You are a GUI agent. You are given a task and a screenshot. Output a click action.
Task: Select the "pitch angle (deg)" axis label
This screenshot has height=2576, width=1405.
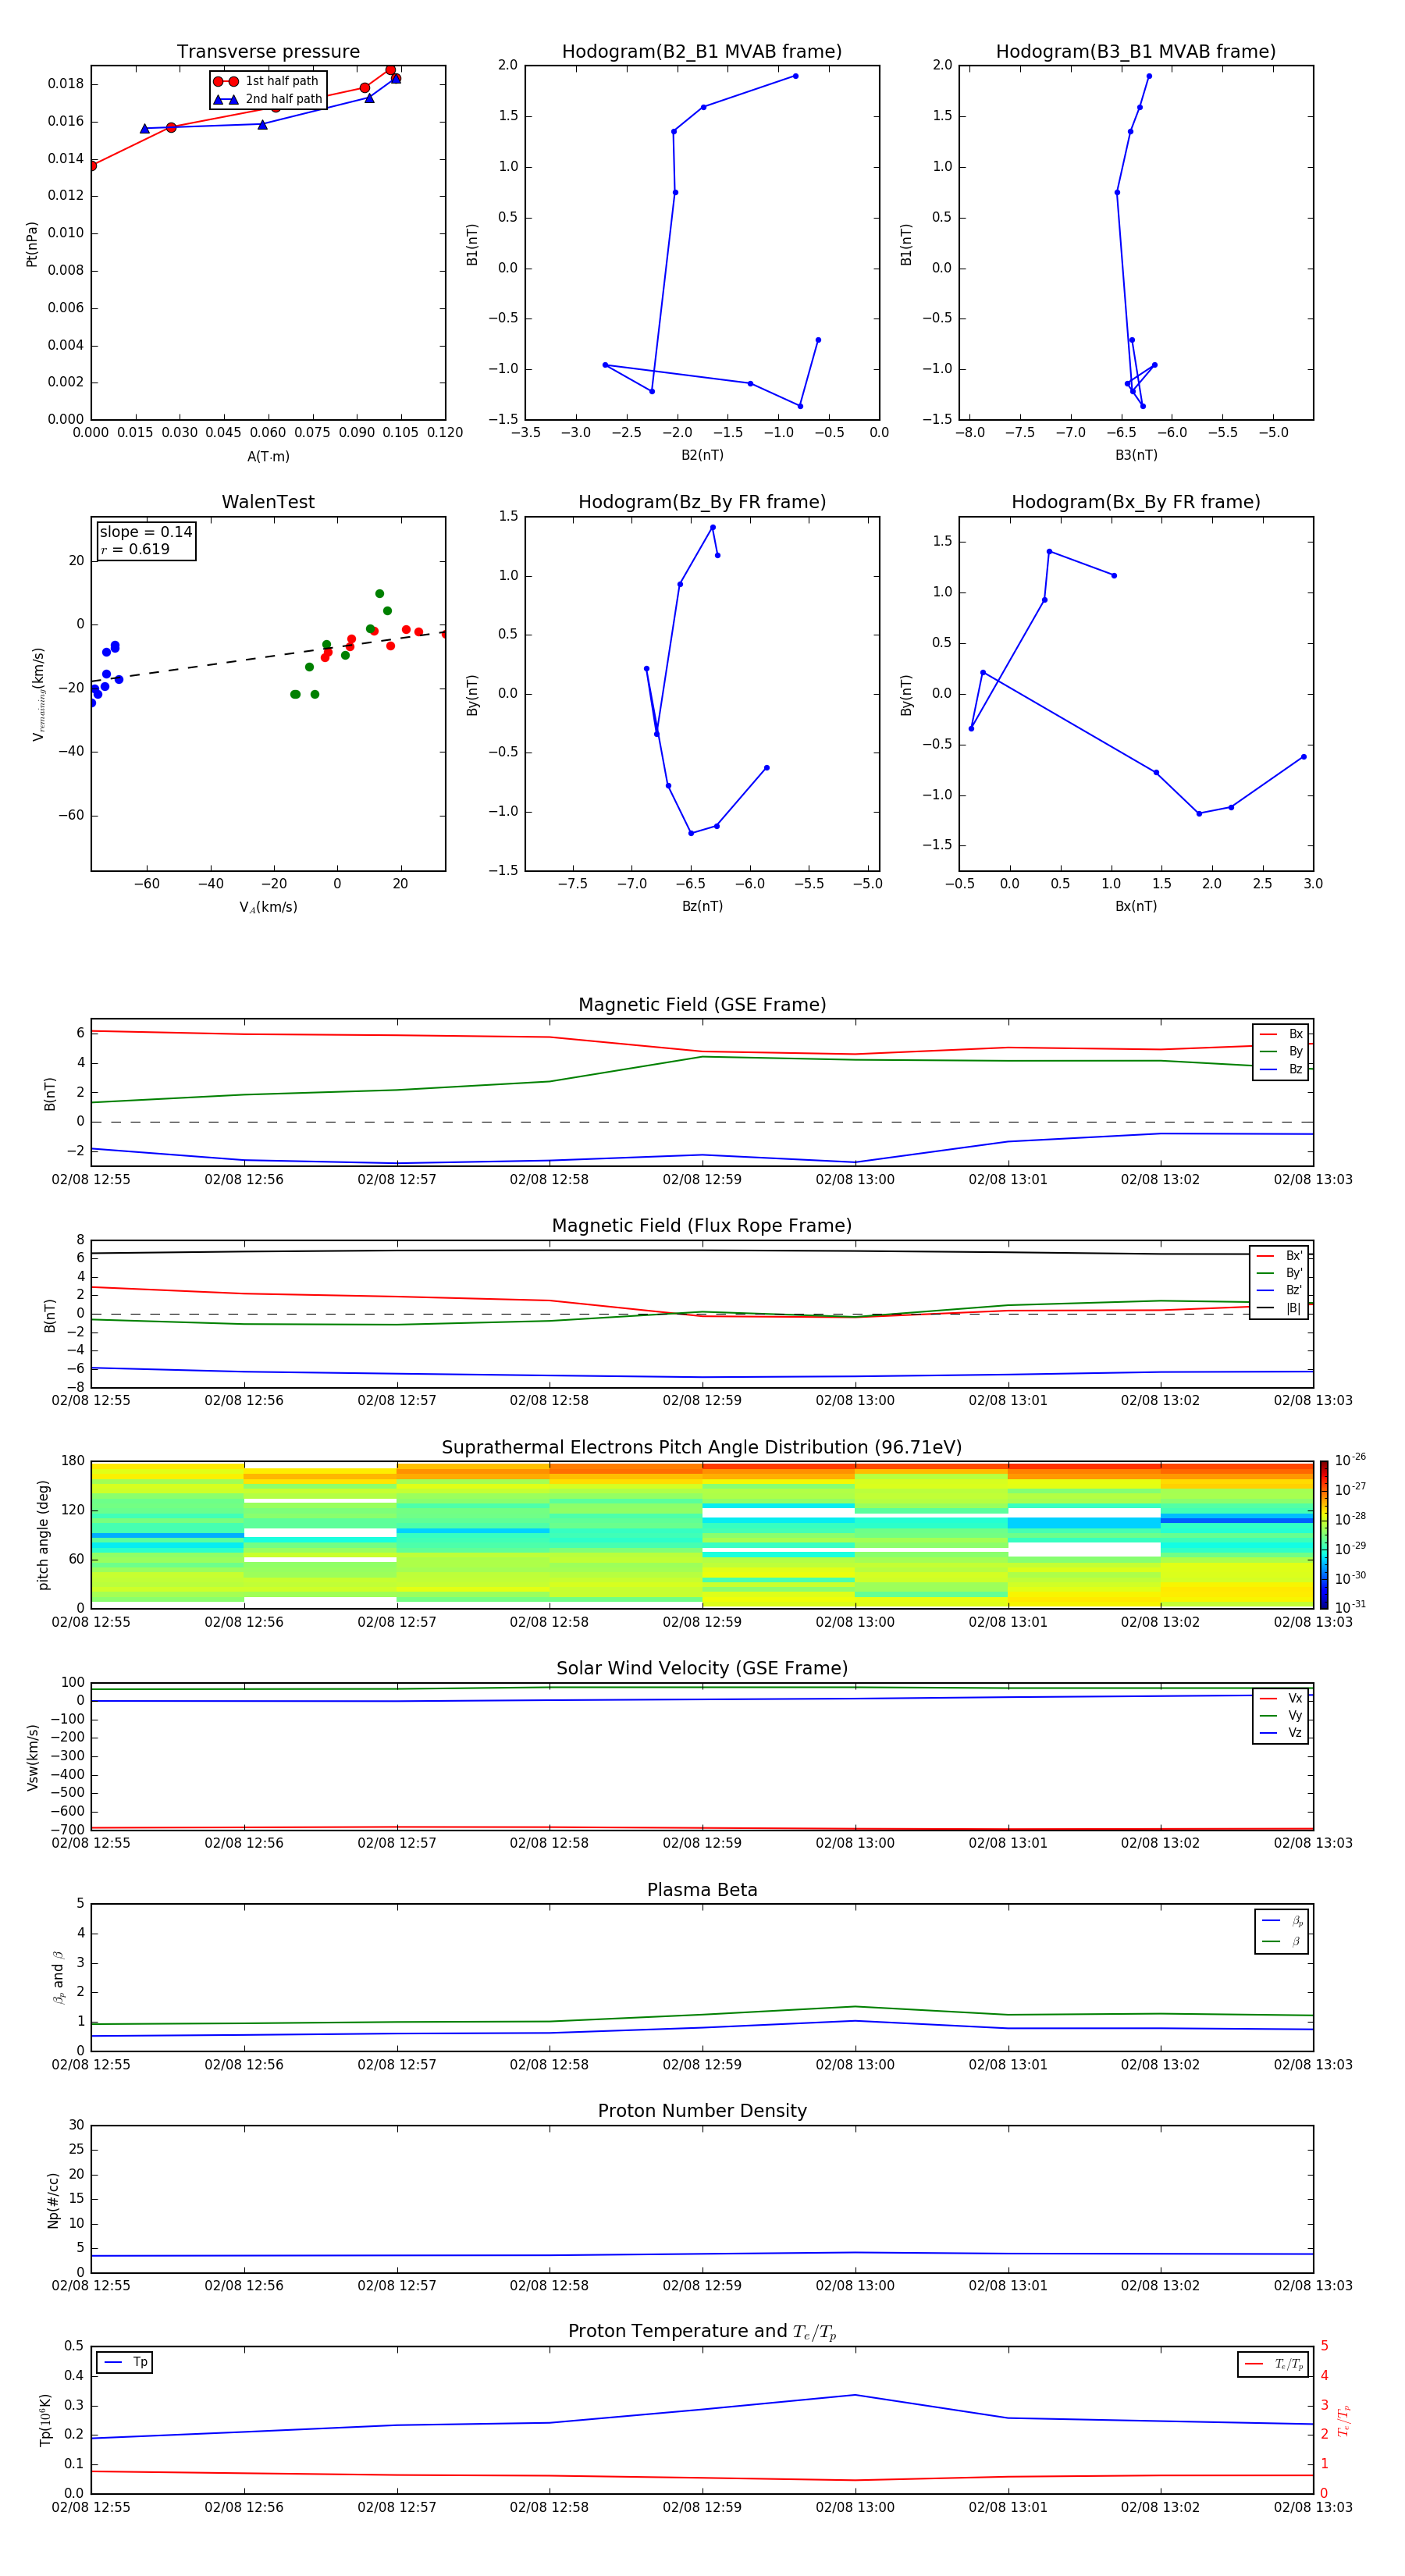(43, 1535)
